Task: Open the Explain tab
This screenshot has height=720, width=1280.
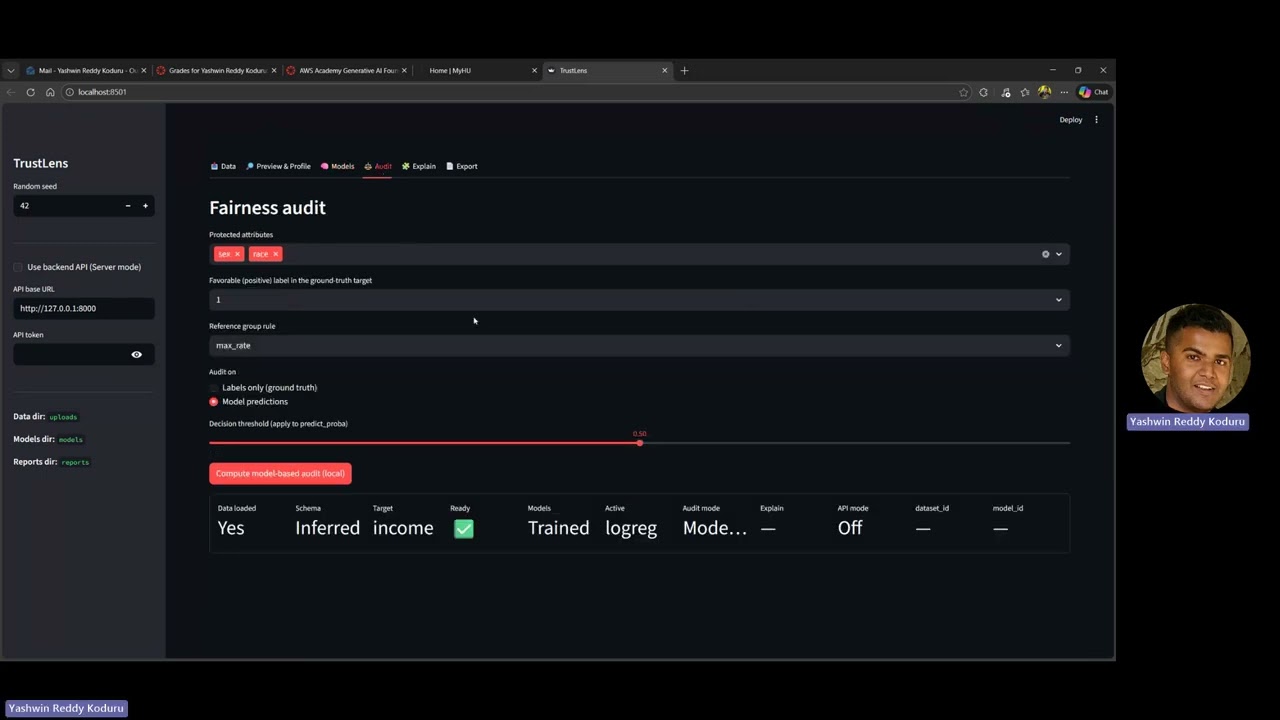Action: [418, 166]
